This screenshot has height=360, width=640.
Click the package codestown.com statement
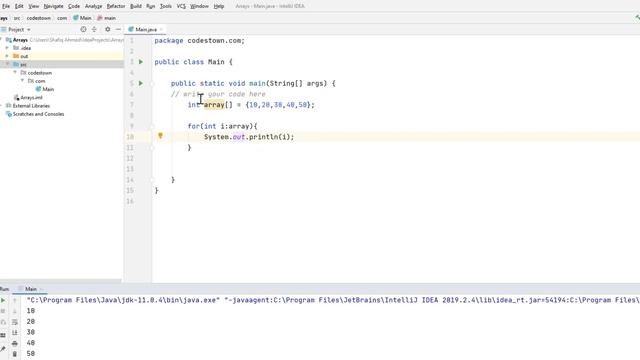(200, 40)
